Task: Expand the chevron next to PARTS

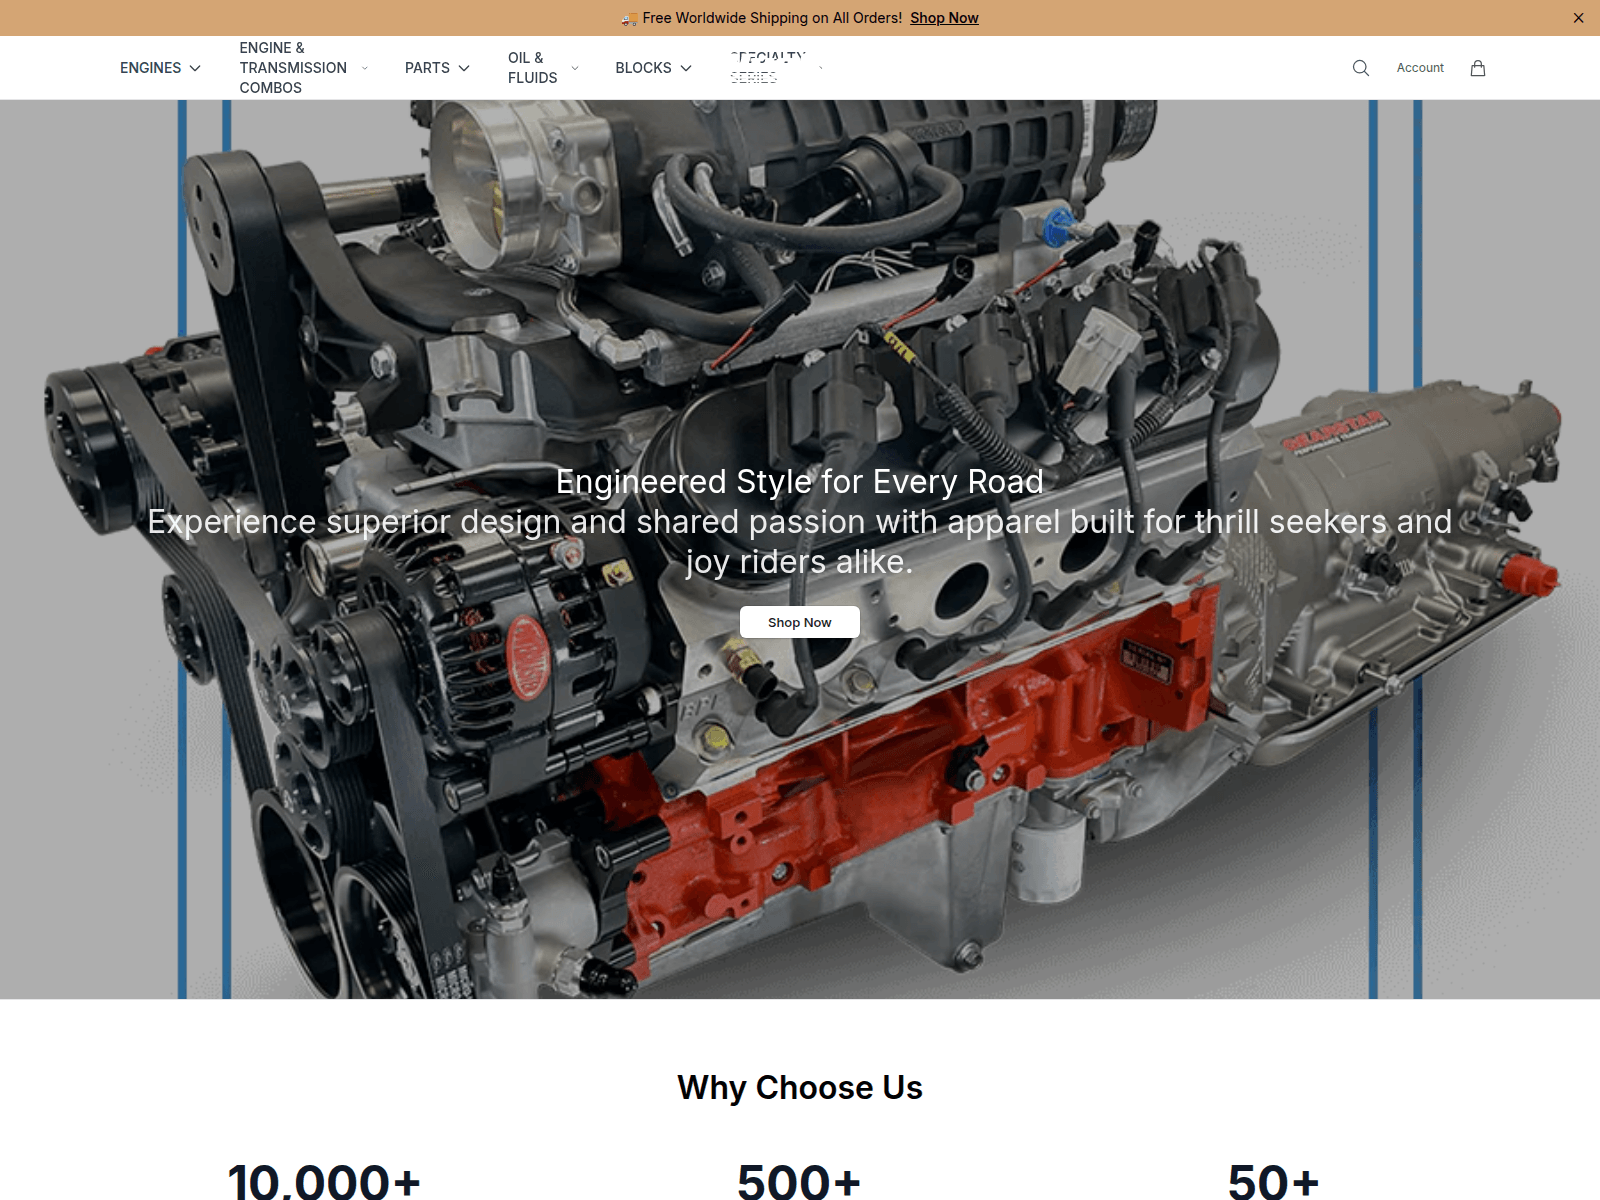Action: click(464, 68)
